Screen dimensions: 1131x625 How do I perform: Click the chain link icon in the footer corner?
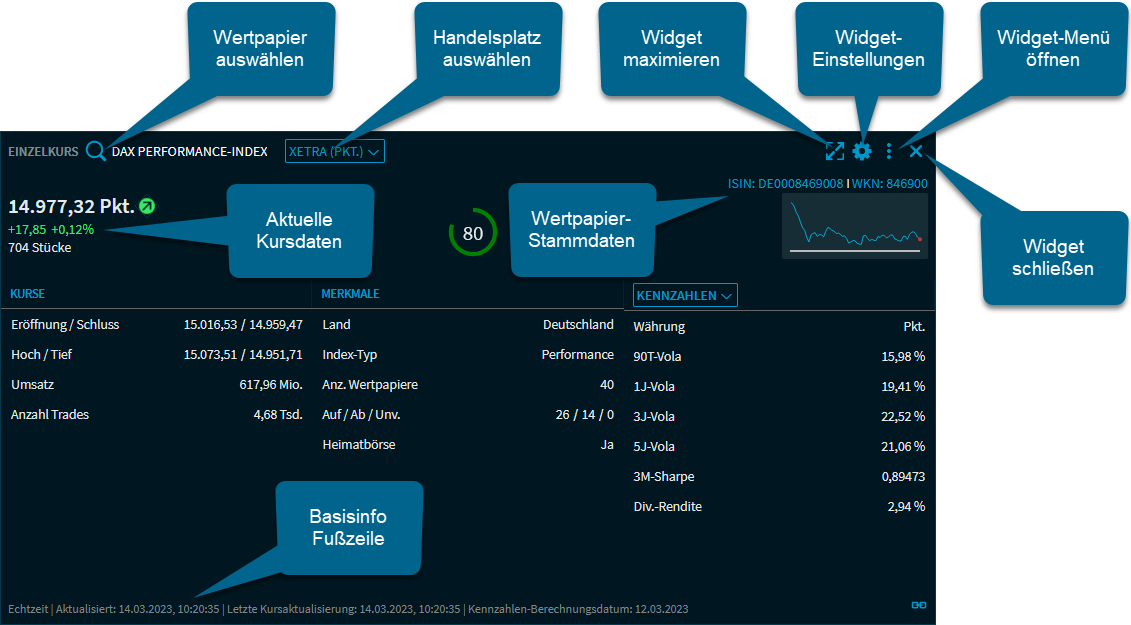[918, 605]
